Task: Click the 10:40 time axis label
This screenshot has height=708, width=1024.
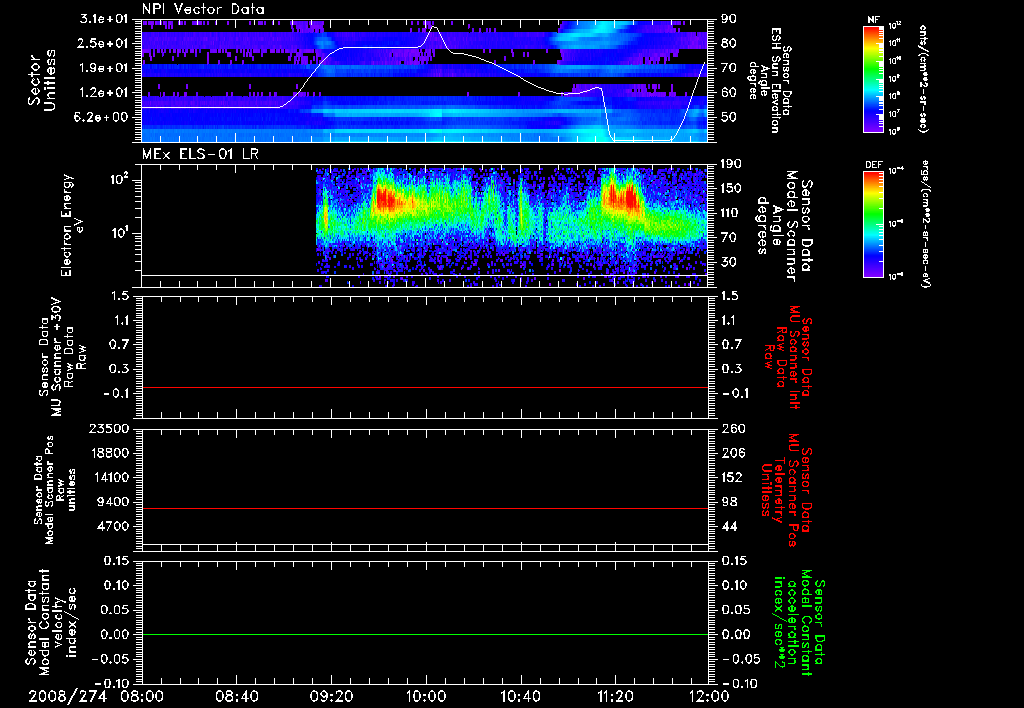Action: pyautogui.click(x=520, y=696)
